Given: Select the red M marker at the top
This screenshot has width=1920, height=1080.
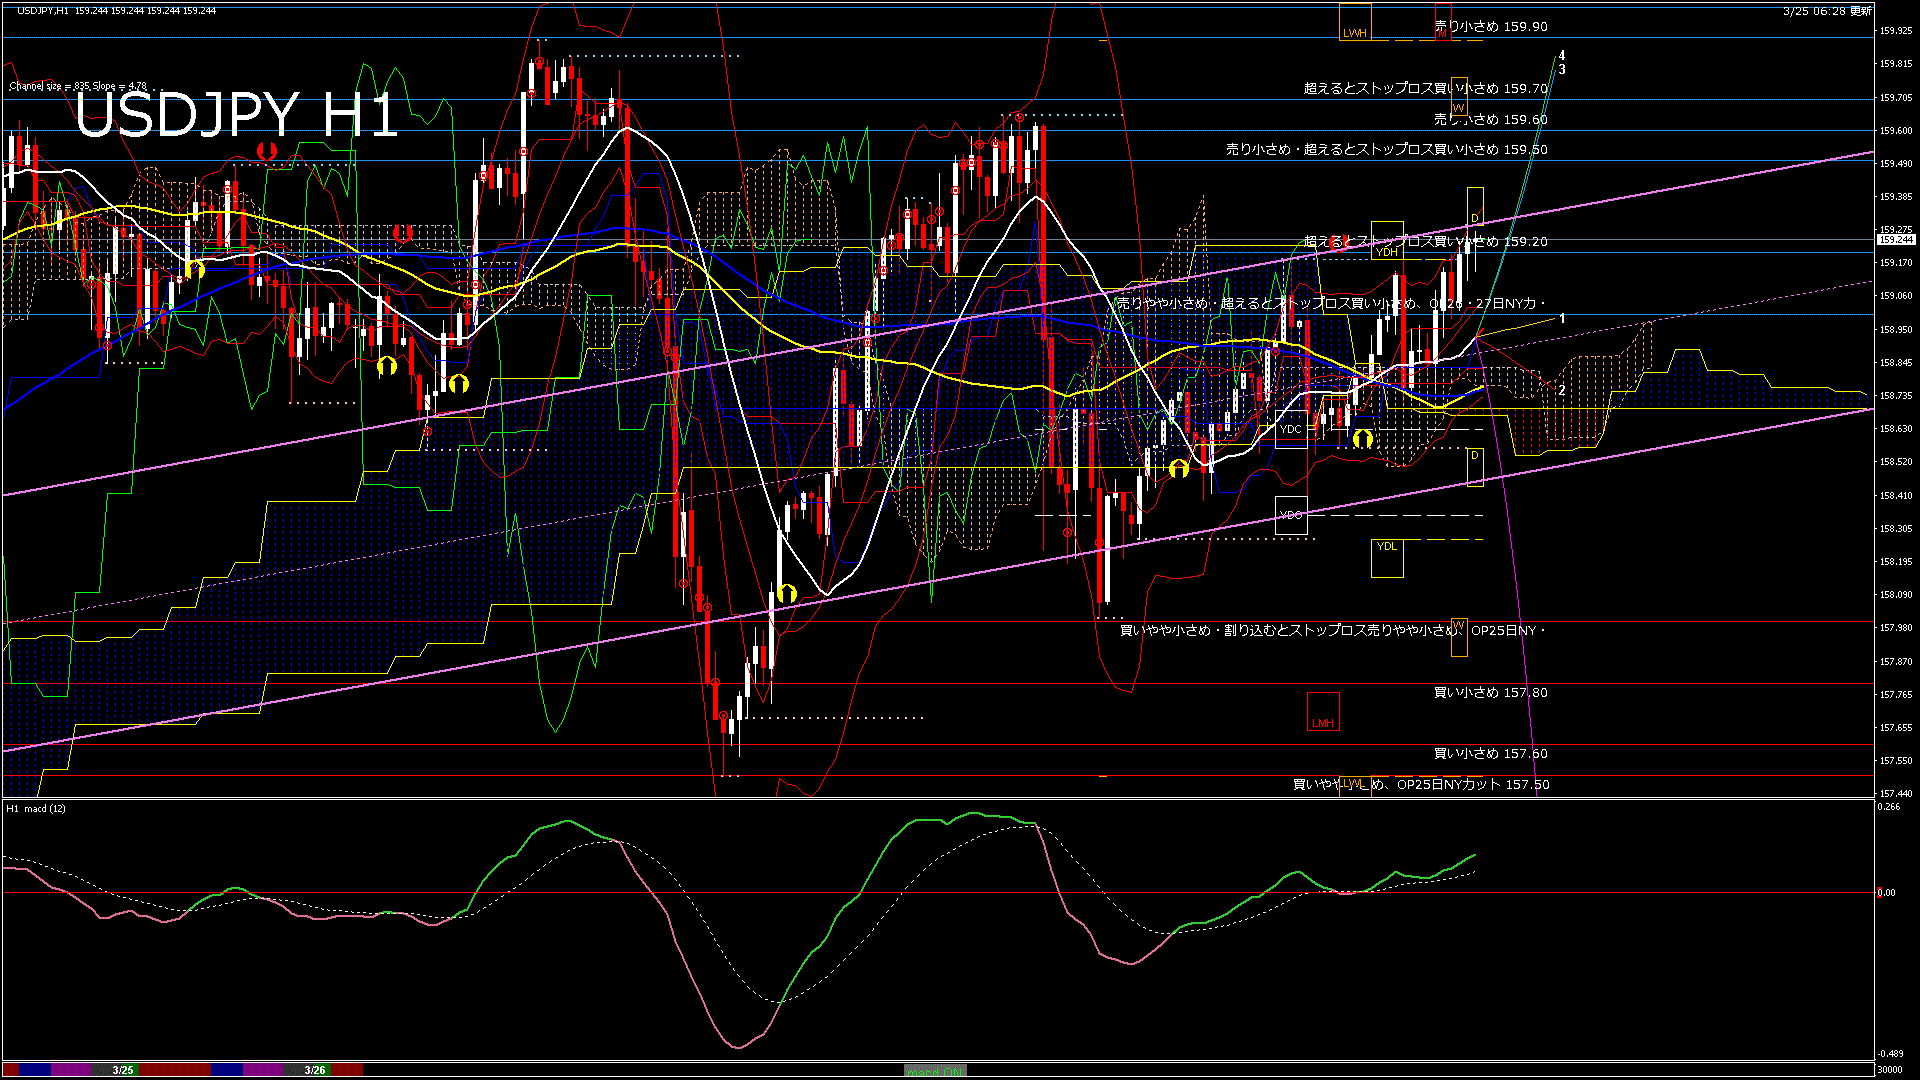Looking at the screenshot, I should coord(1443,30).
